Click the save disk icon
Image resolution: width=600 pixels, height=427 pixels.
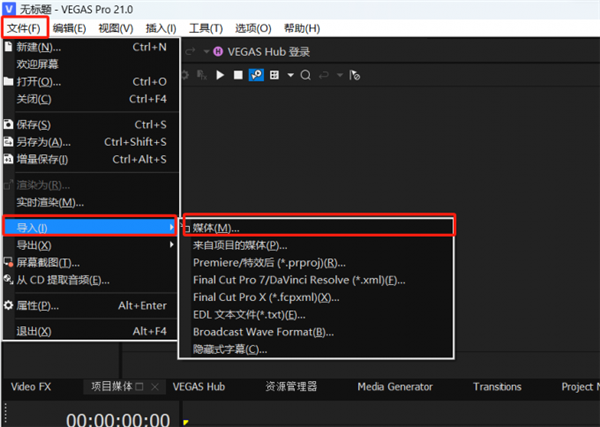click(x=8, y=124)
